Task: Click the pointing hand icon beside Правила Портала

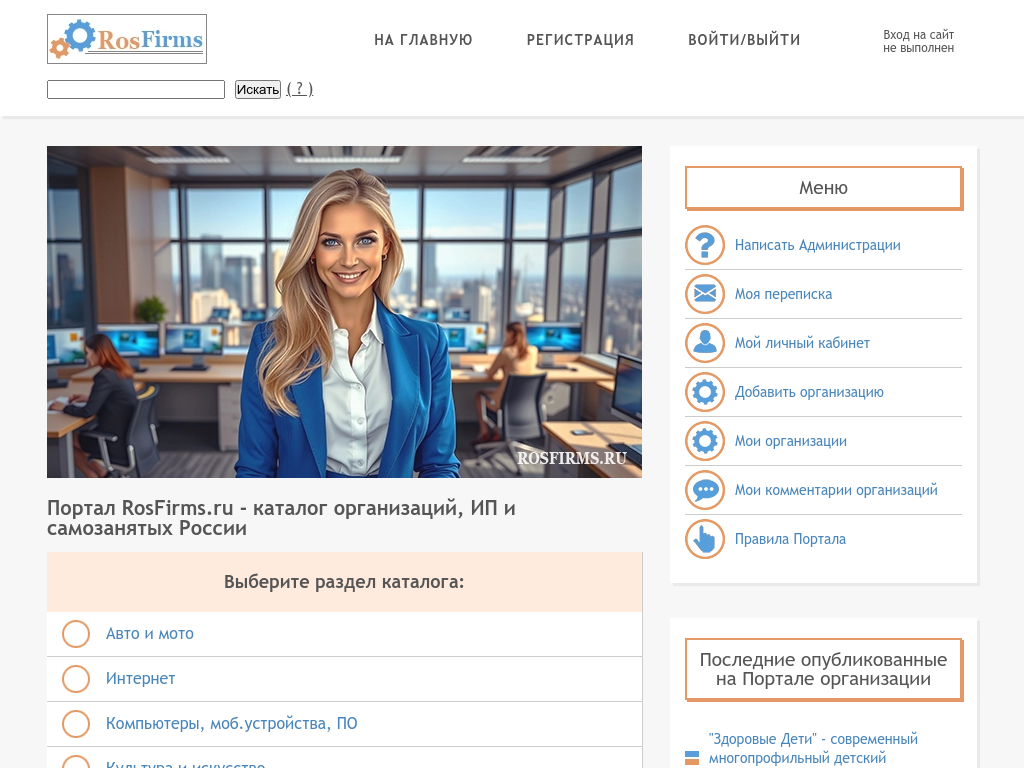Action: (x=705, y=539)
